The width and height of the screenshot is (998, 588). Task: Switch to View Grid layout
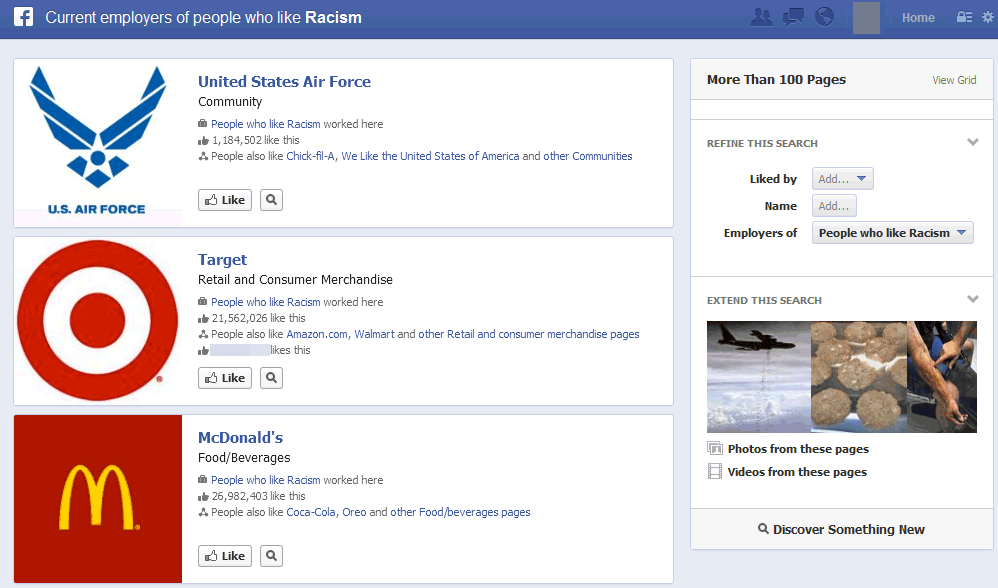[954, 80]
